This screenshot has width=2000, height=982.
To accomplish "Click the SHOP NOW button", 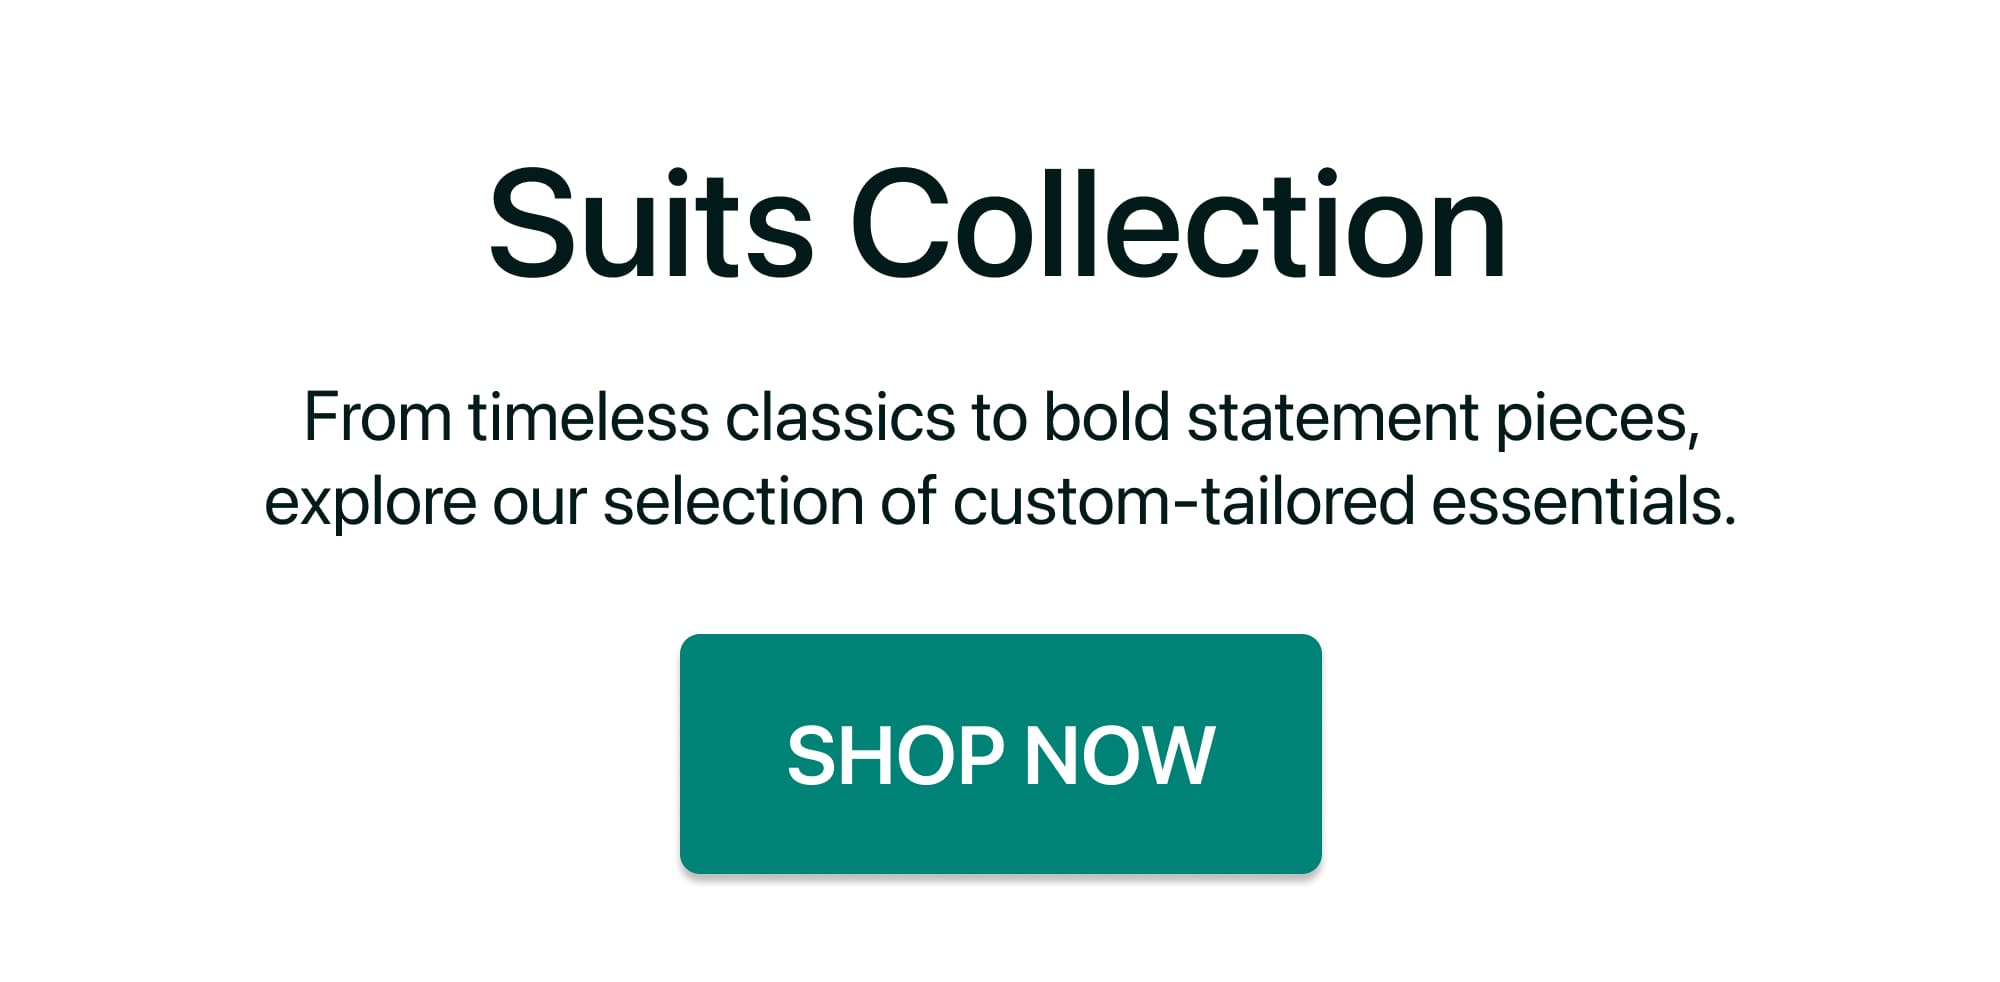I will click(x=1000, y=753).
